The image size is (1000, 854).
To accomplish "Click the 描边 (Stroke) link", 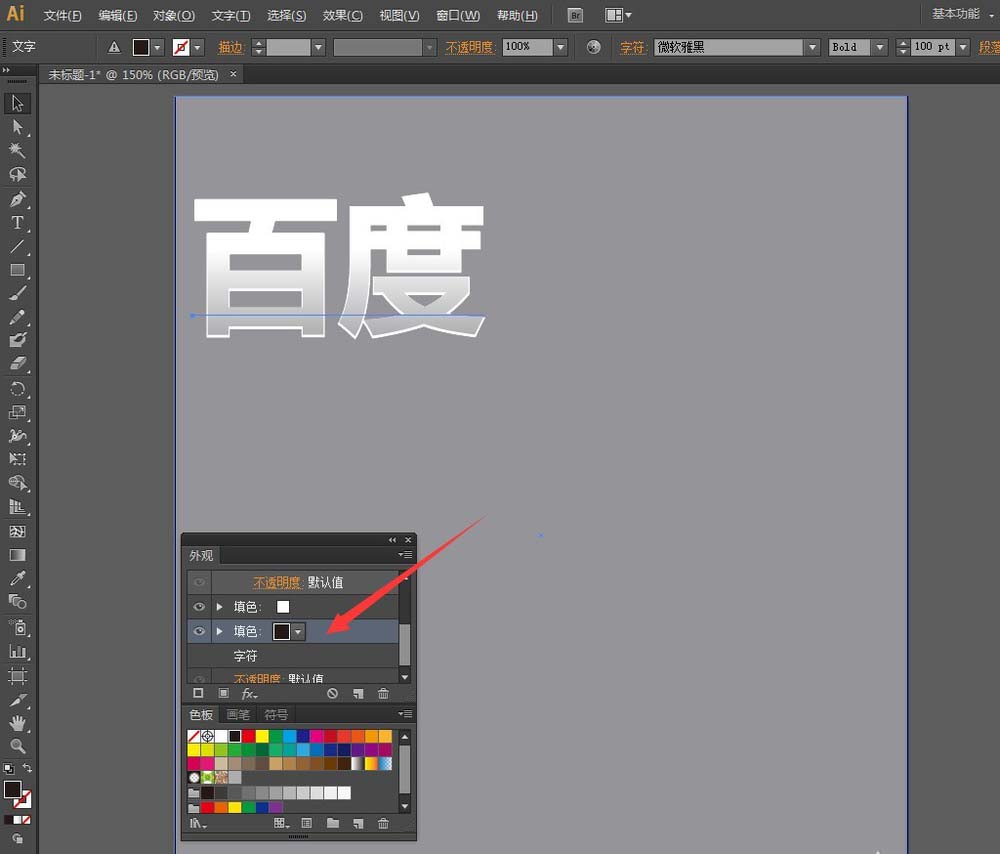I will [x=231, y=47].
